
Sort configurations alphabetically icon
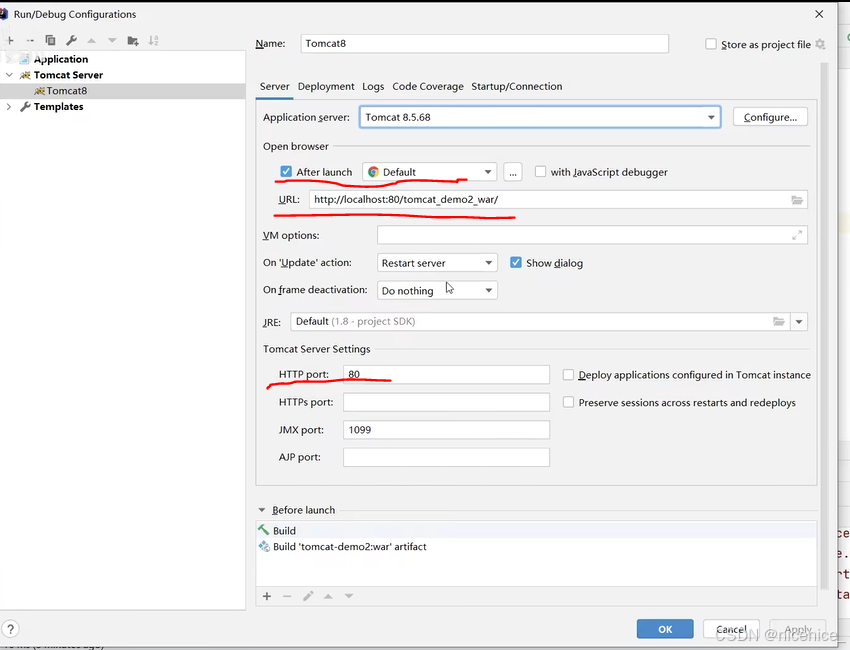(x=153, y=41)
